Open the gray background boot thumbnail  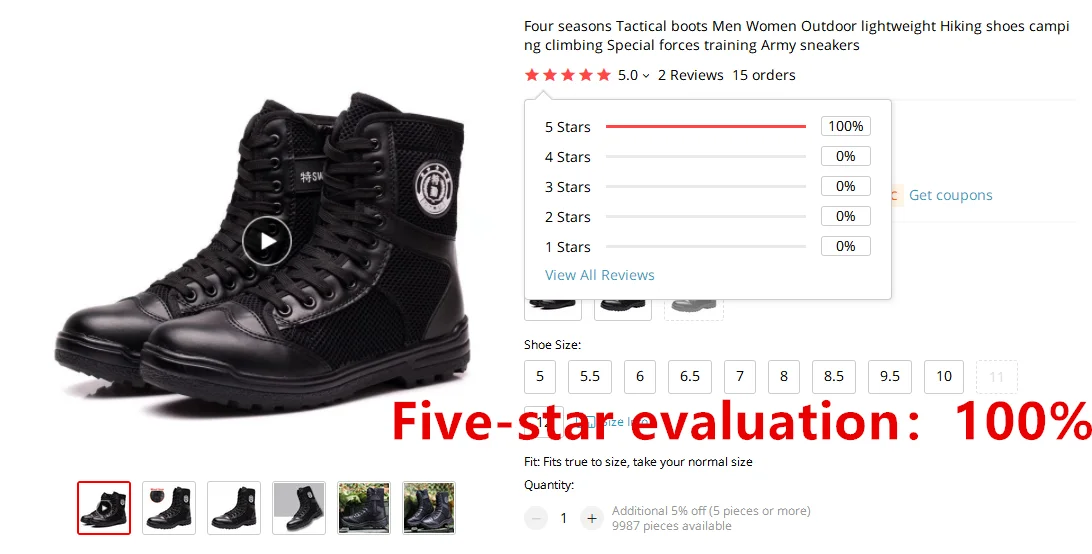click(x=299, y=508)
